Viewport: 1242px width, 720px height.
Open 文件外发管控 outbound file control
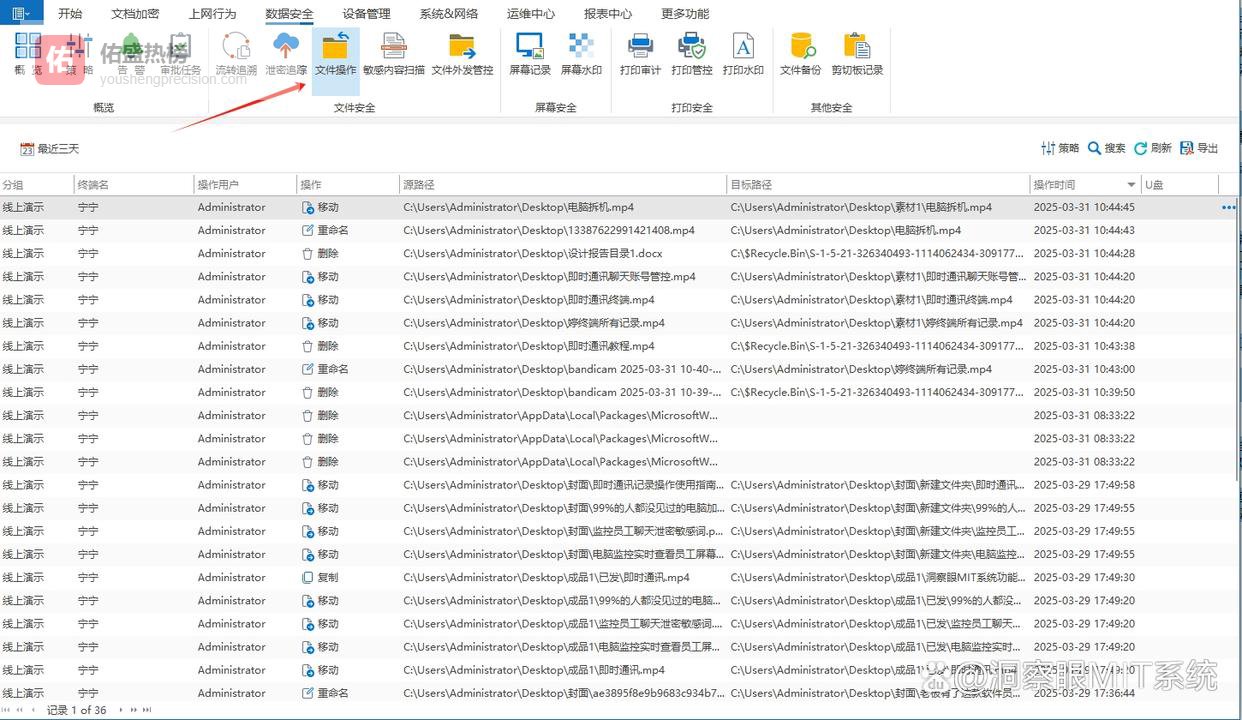(x=462, y=54)
